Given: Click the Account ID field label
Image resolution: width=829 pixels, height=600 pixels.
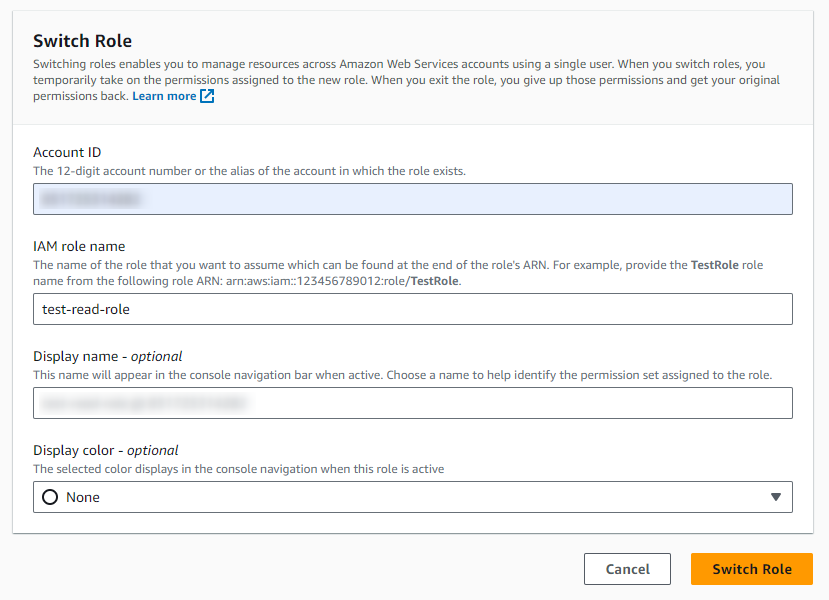Looking at the screenshot, I should [x=67, y=152].
